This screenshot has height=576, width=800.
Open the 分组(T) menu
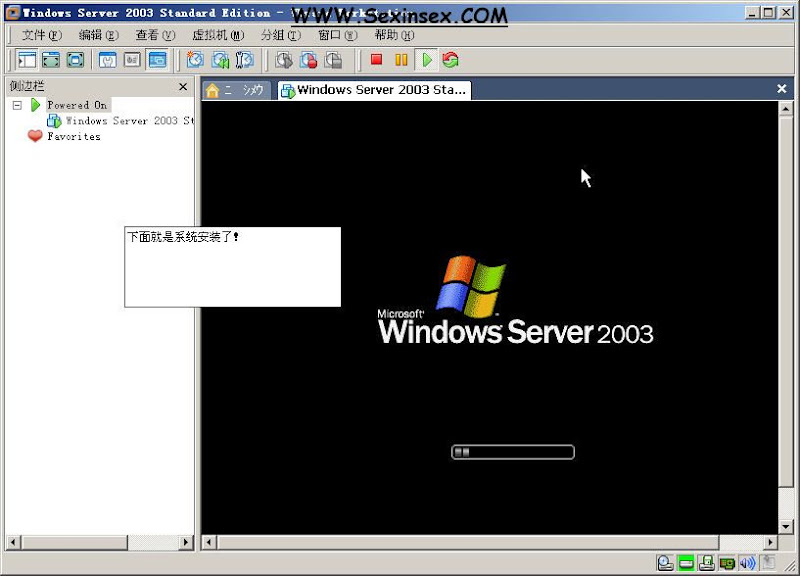point(281,35)
